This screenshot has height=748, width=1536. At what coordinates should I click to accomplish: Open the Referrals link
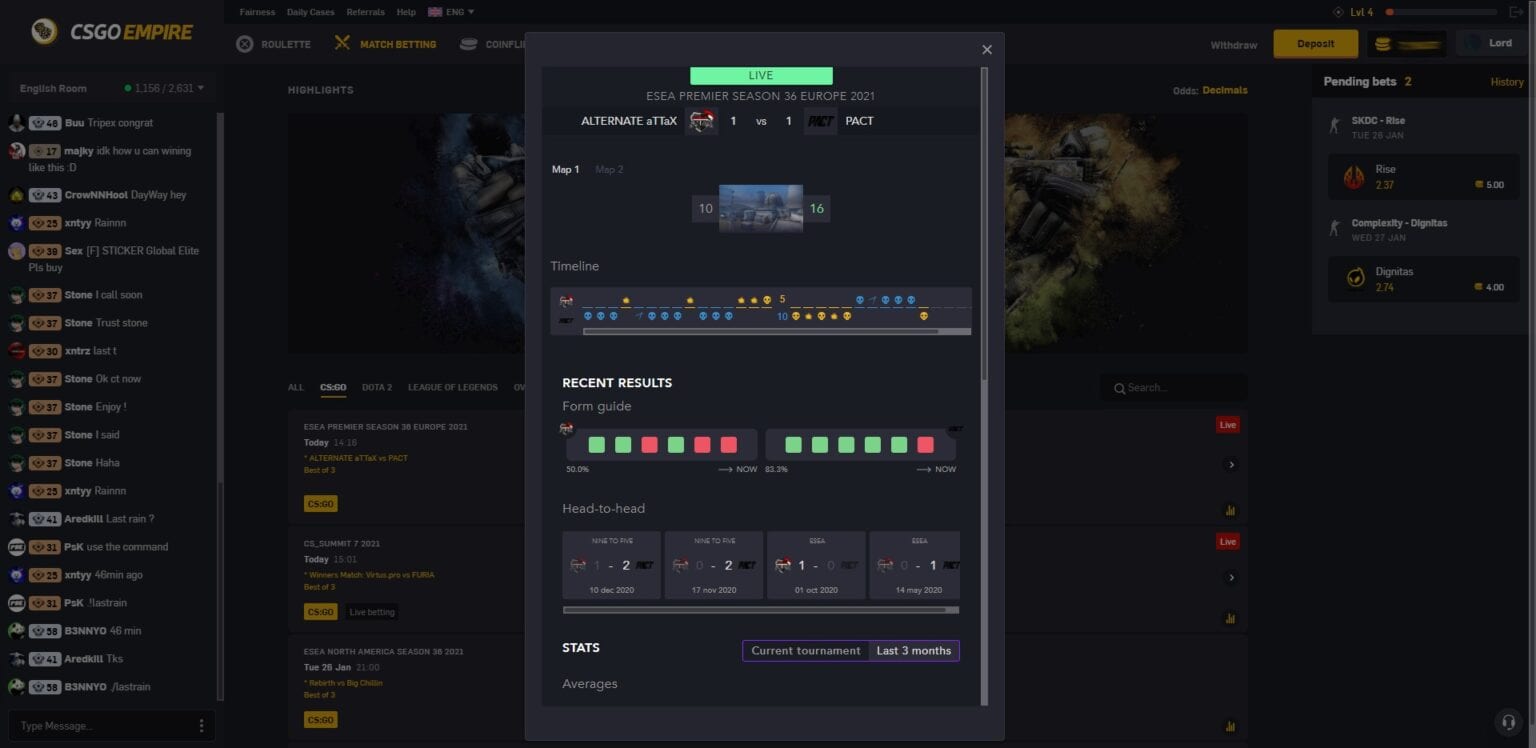pyautogui.click(x=365, y=12)
